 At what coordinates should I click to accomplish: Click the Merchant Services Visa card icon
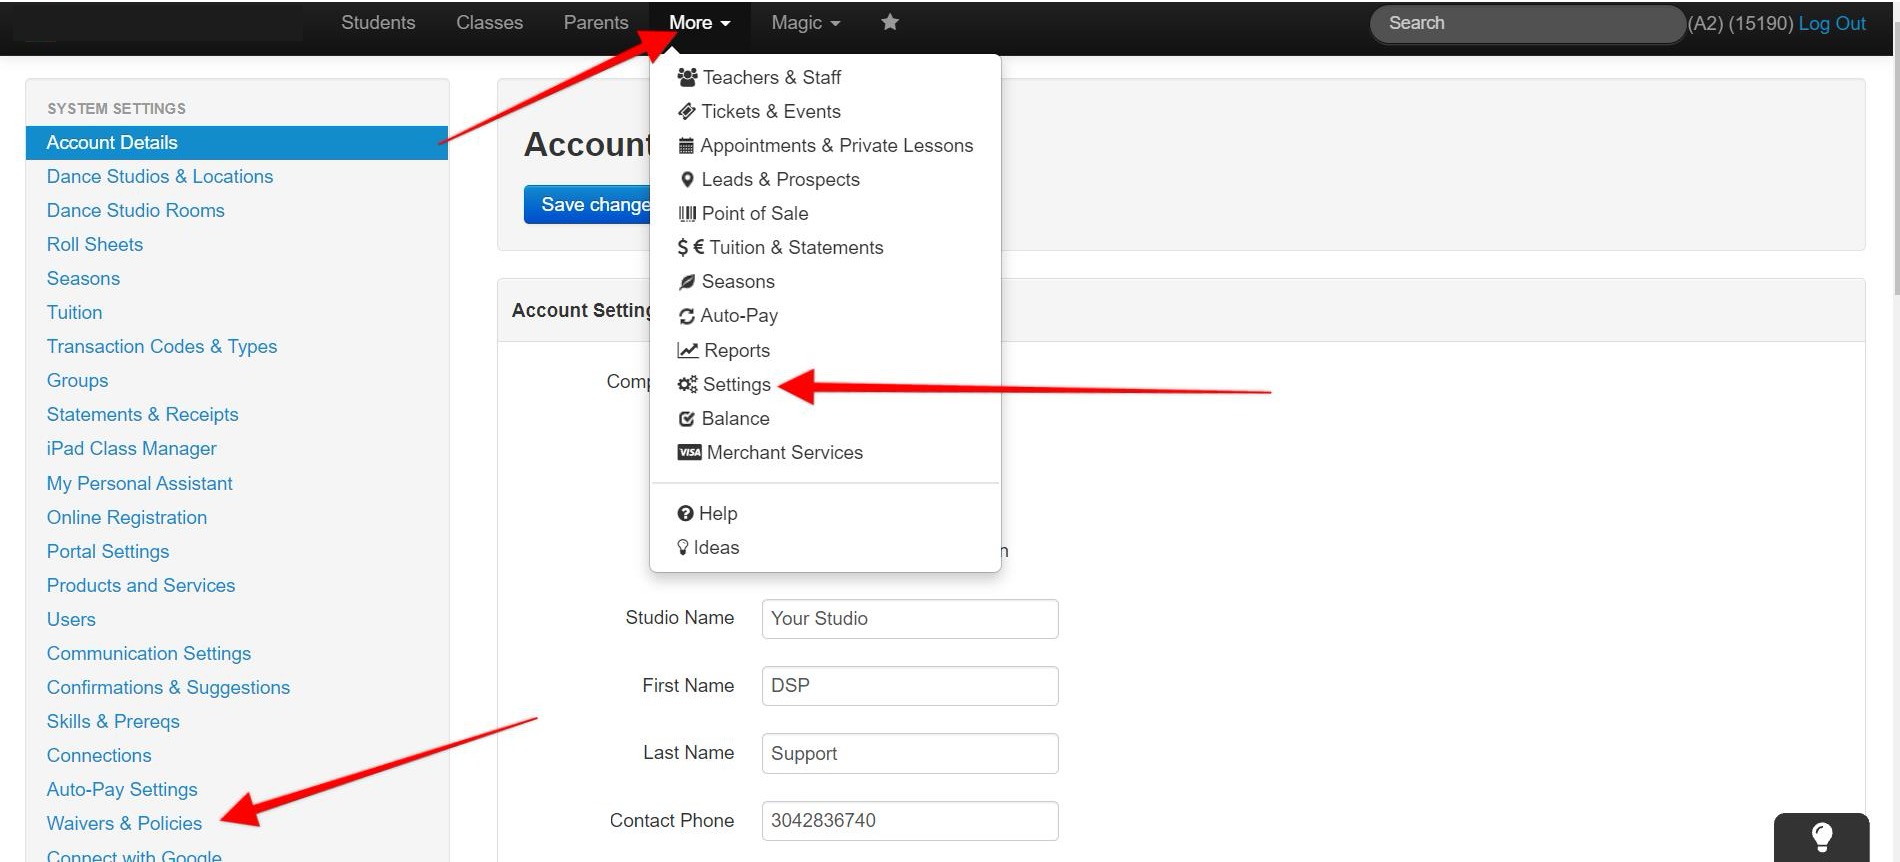coord(689,452)
